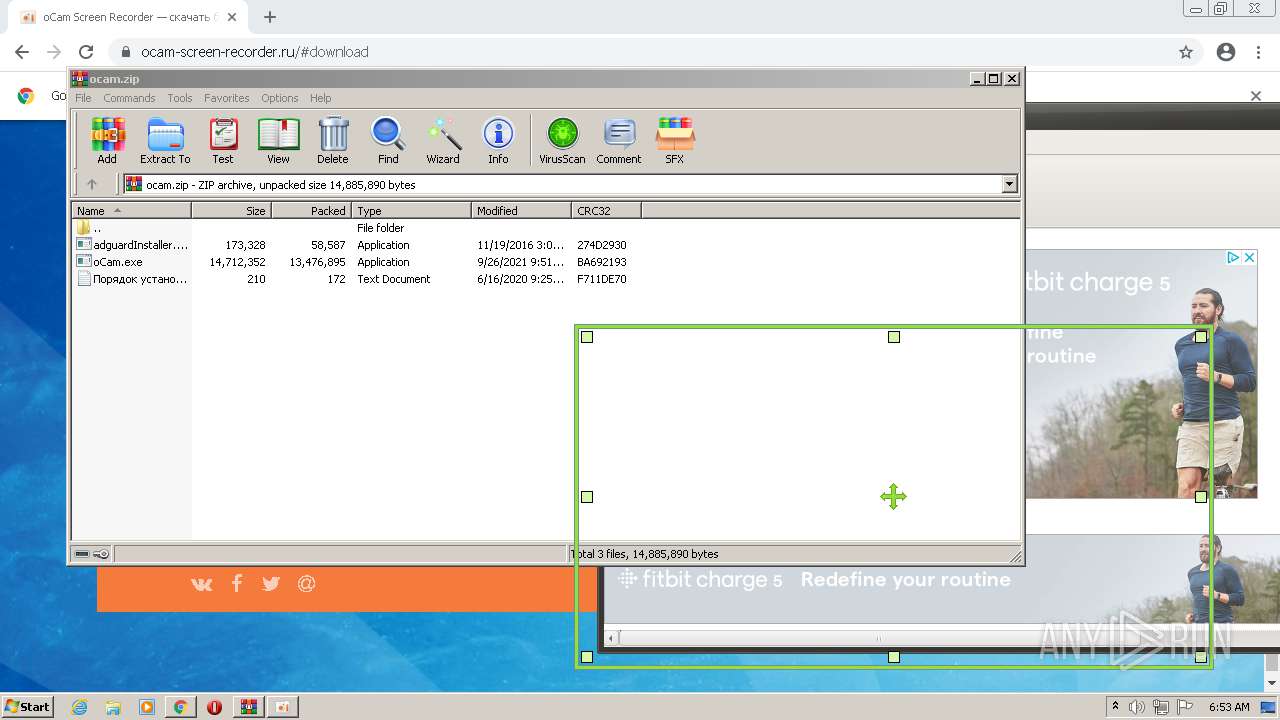This screenshot has width=1280, height=720.
Task: Click the Chrome forward navigation arrow
Action: (x=54, y=52)
